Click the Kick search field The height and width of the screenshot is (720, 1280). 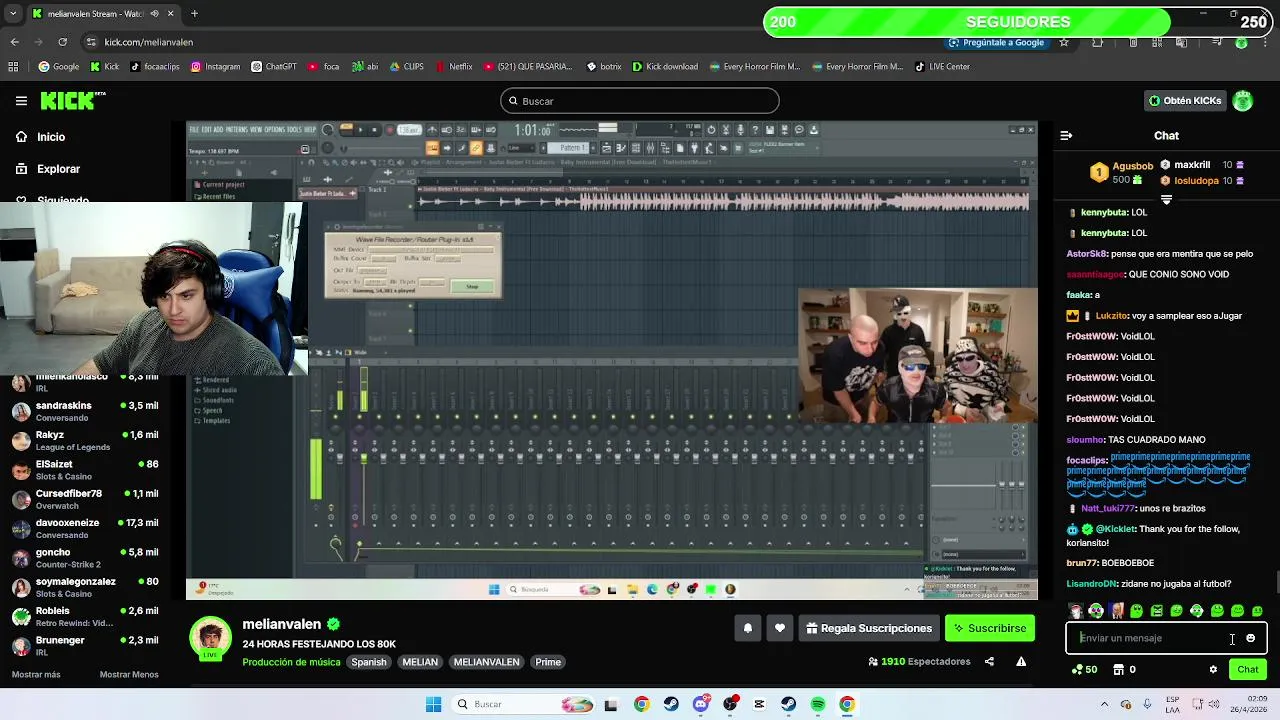(x=640, y=101)
